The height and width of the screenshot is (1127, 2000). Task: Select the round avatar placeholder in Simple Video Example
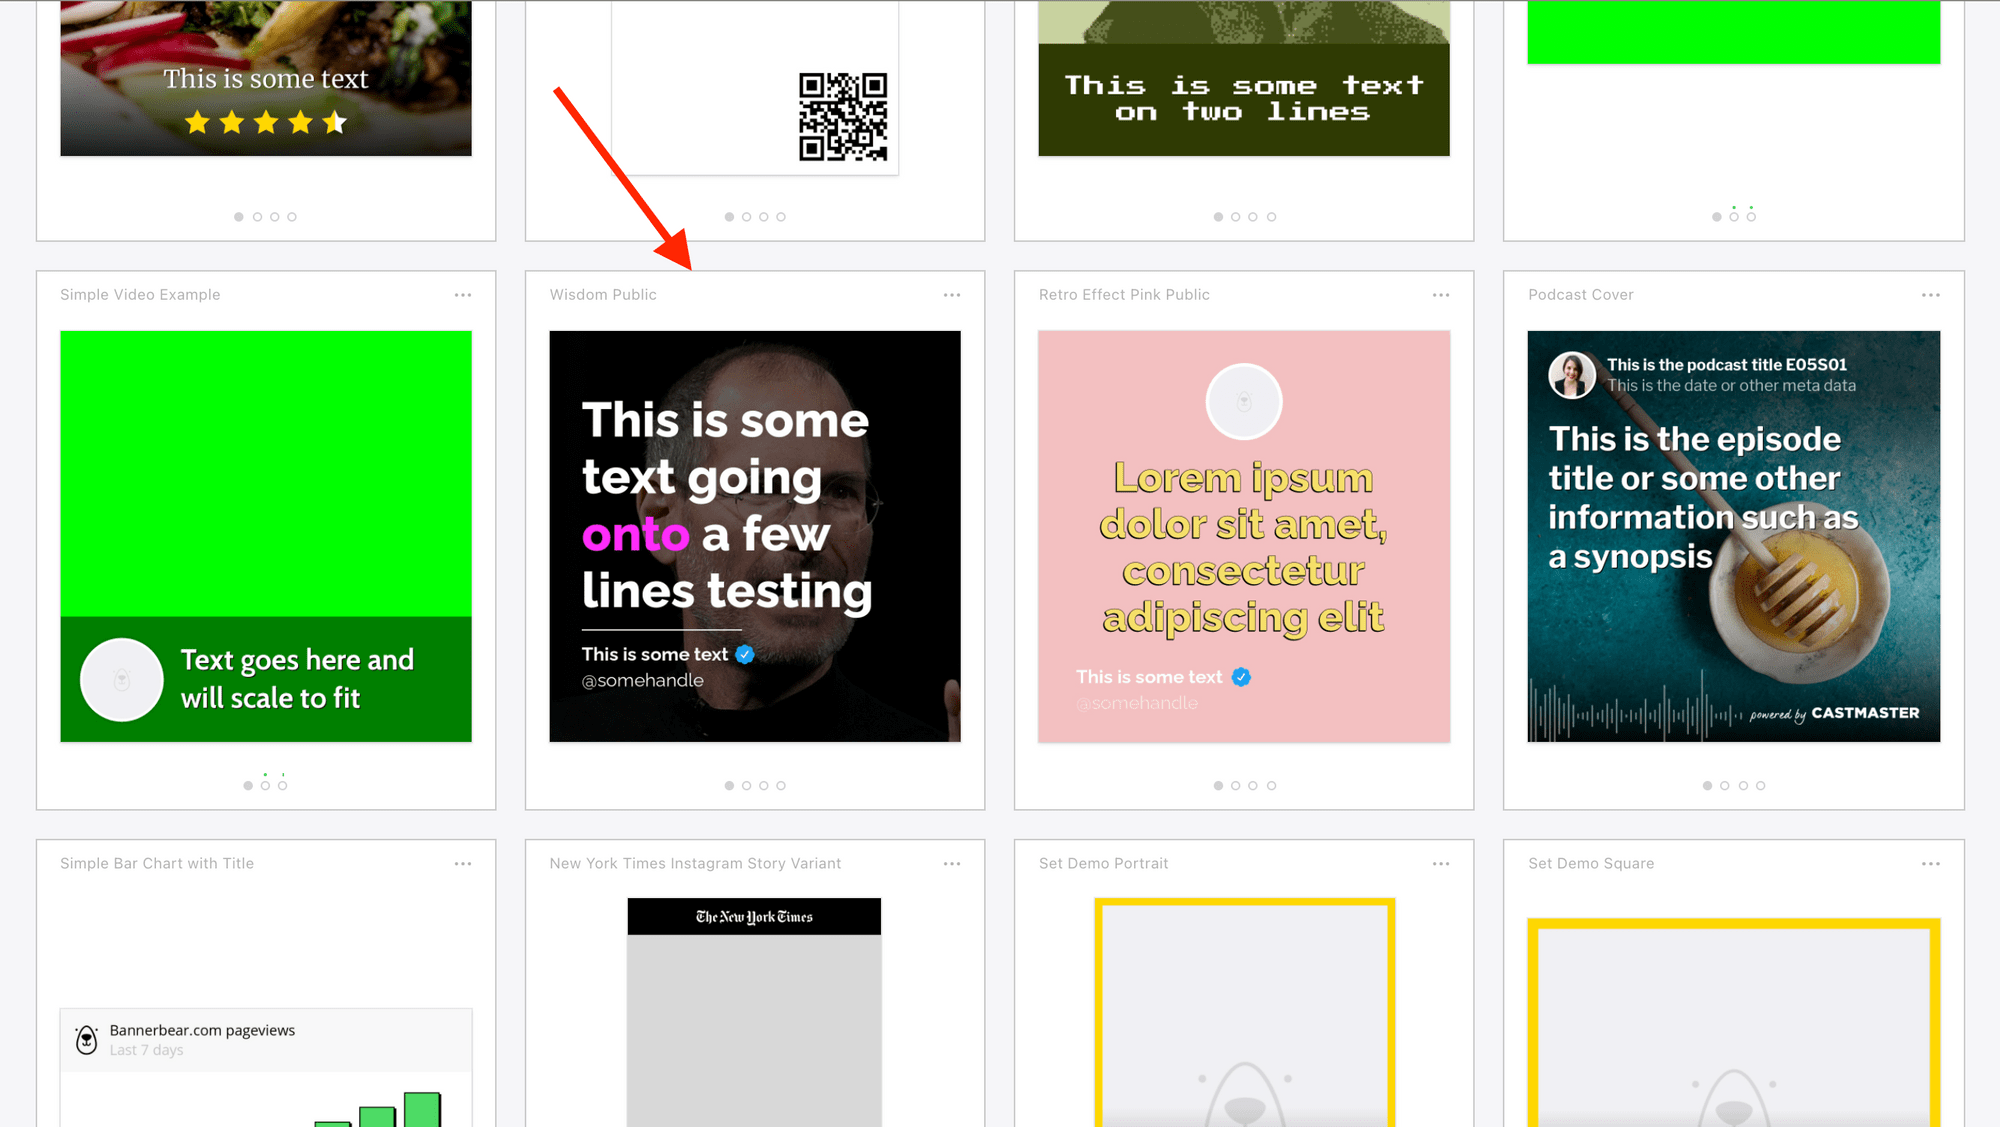(x=121, y=680)
